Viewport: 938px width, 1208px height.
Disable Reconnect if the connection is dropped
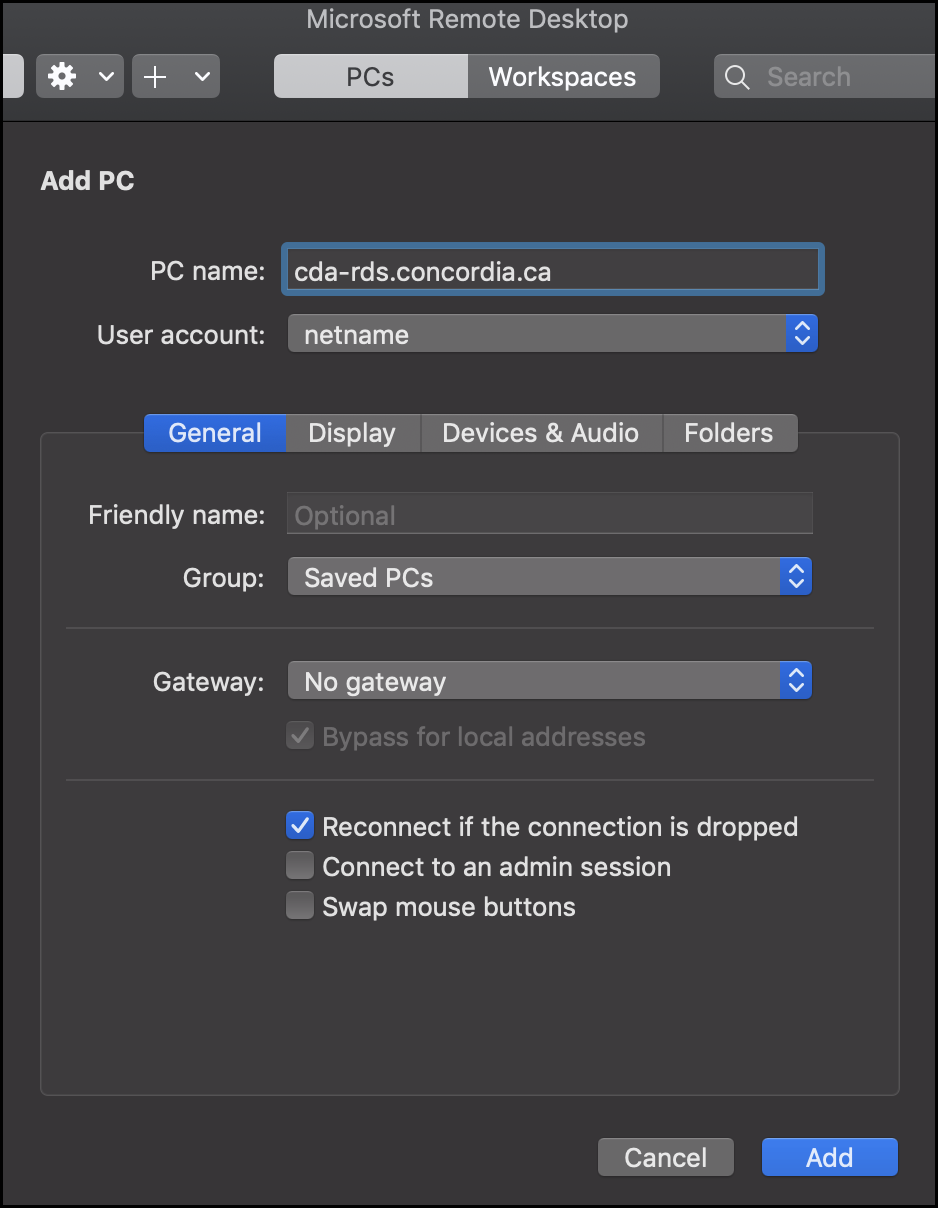pos(300,826)
